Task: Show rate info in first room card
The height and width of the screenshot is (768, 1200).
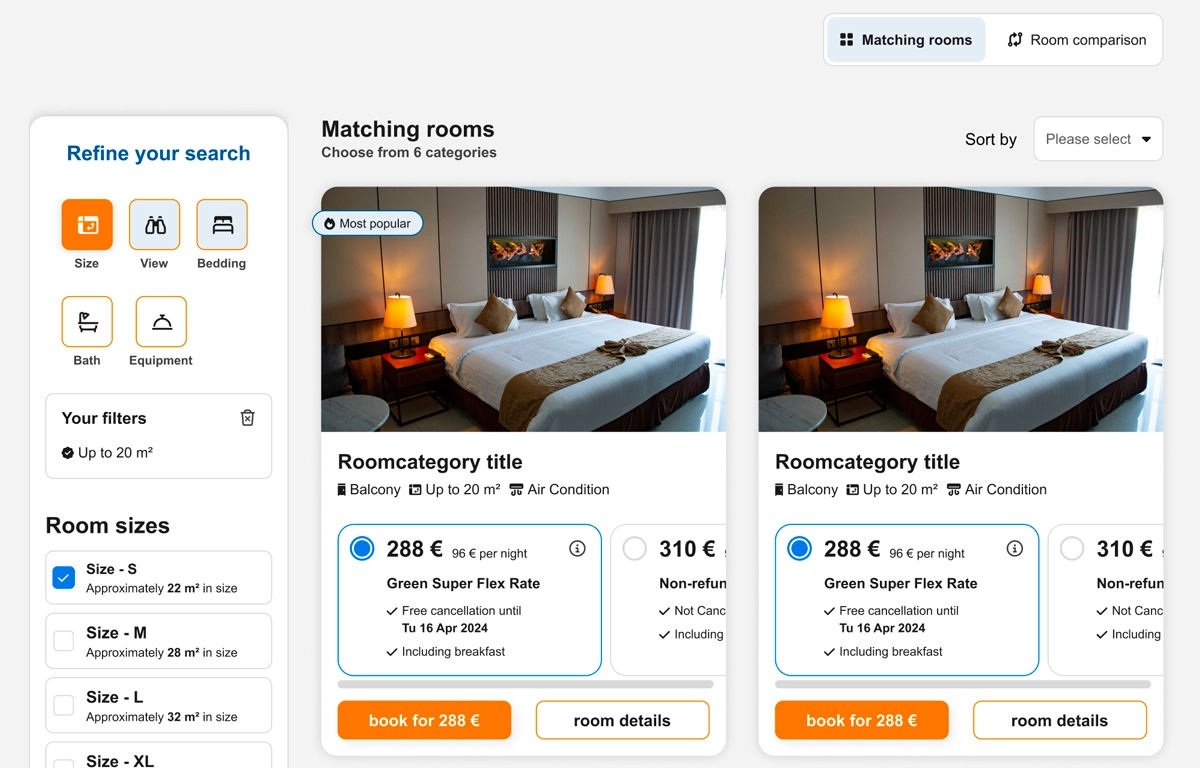Action: click(x=577, y=548)
